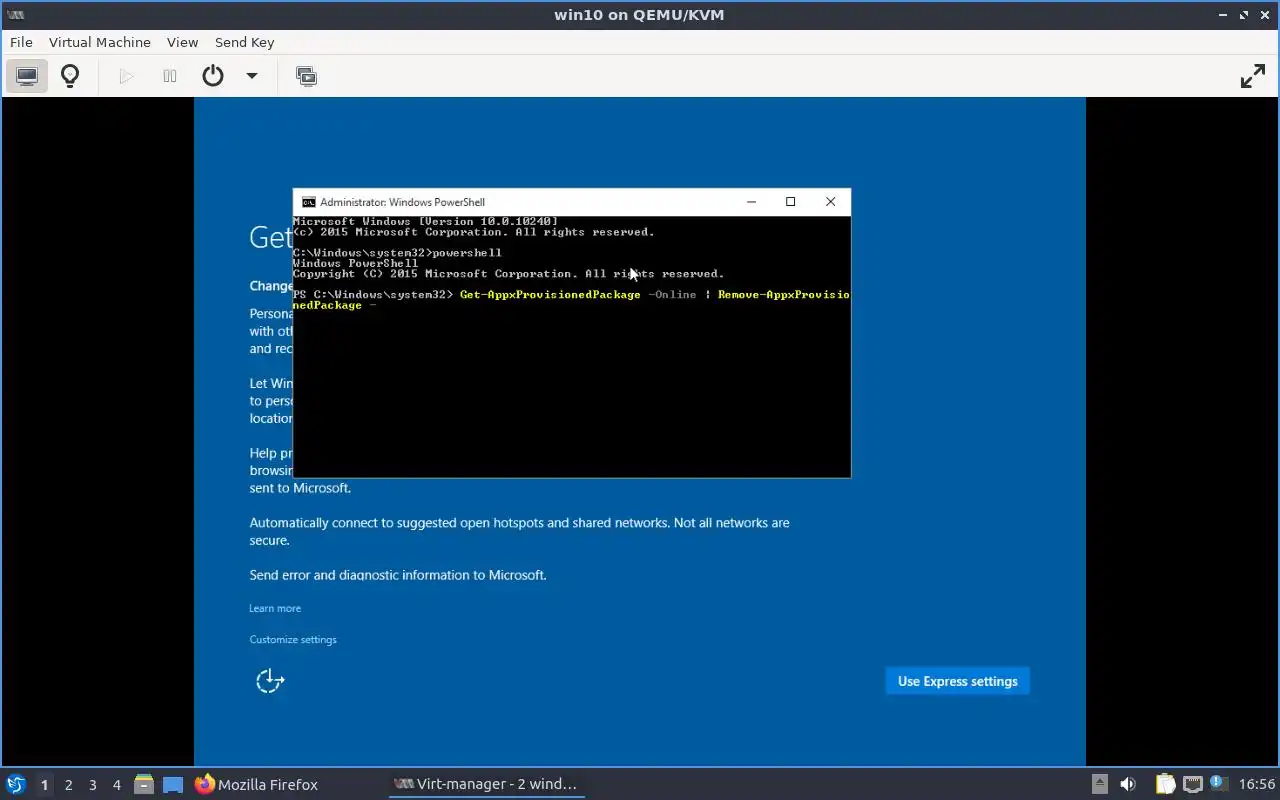Select Virt-manager taskbar entry
Image resolution: width=1280 pixels, height=800 pixels.
click(486, 784)
